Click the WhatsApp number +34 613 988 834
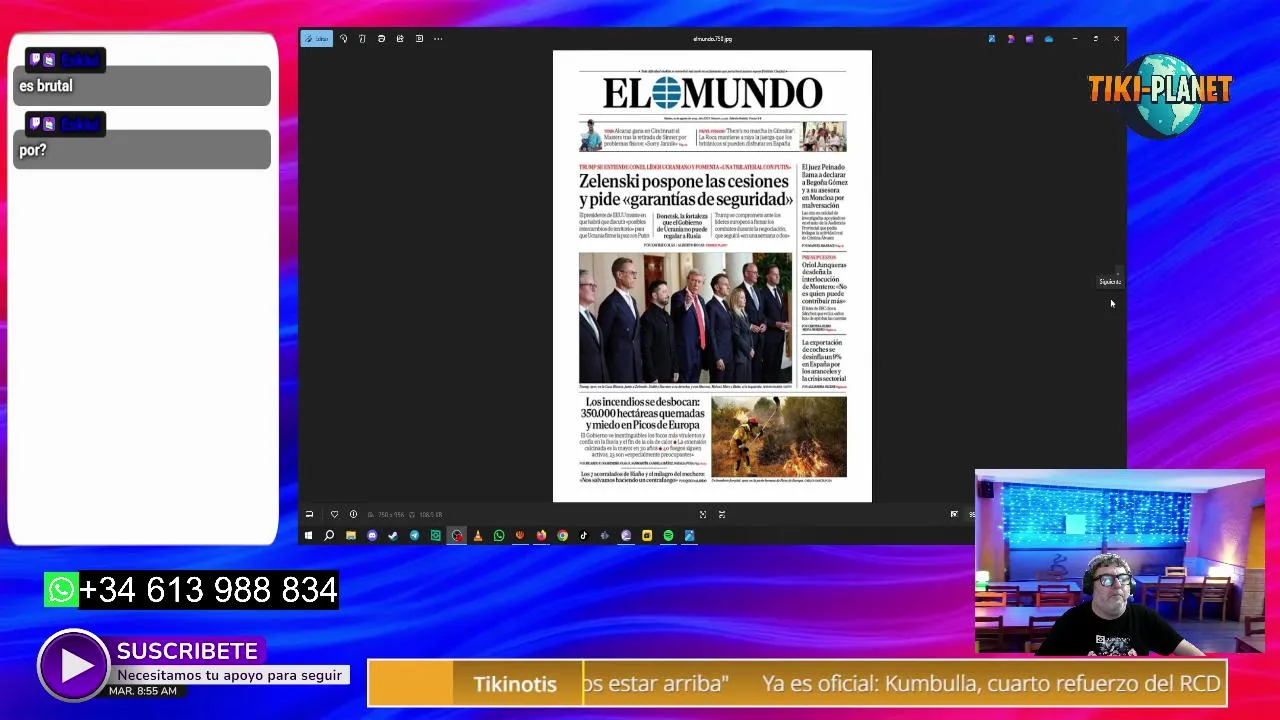Viewport: 1280px width, 720px height. (x=208, y=590)
